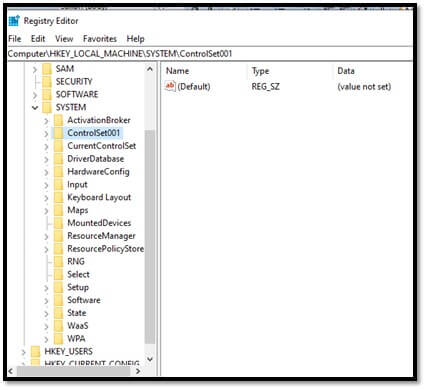Open the View menu
This screenshot has height=390, width=426.
pos(64,39)
